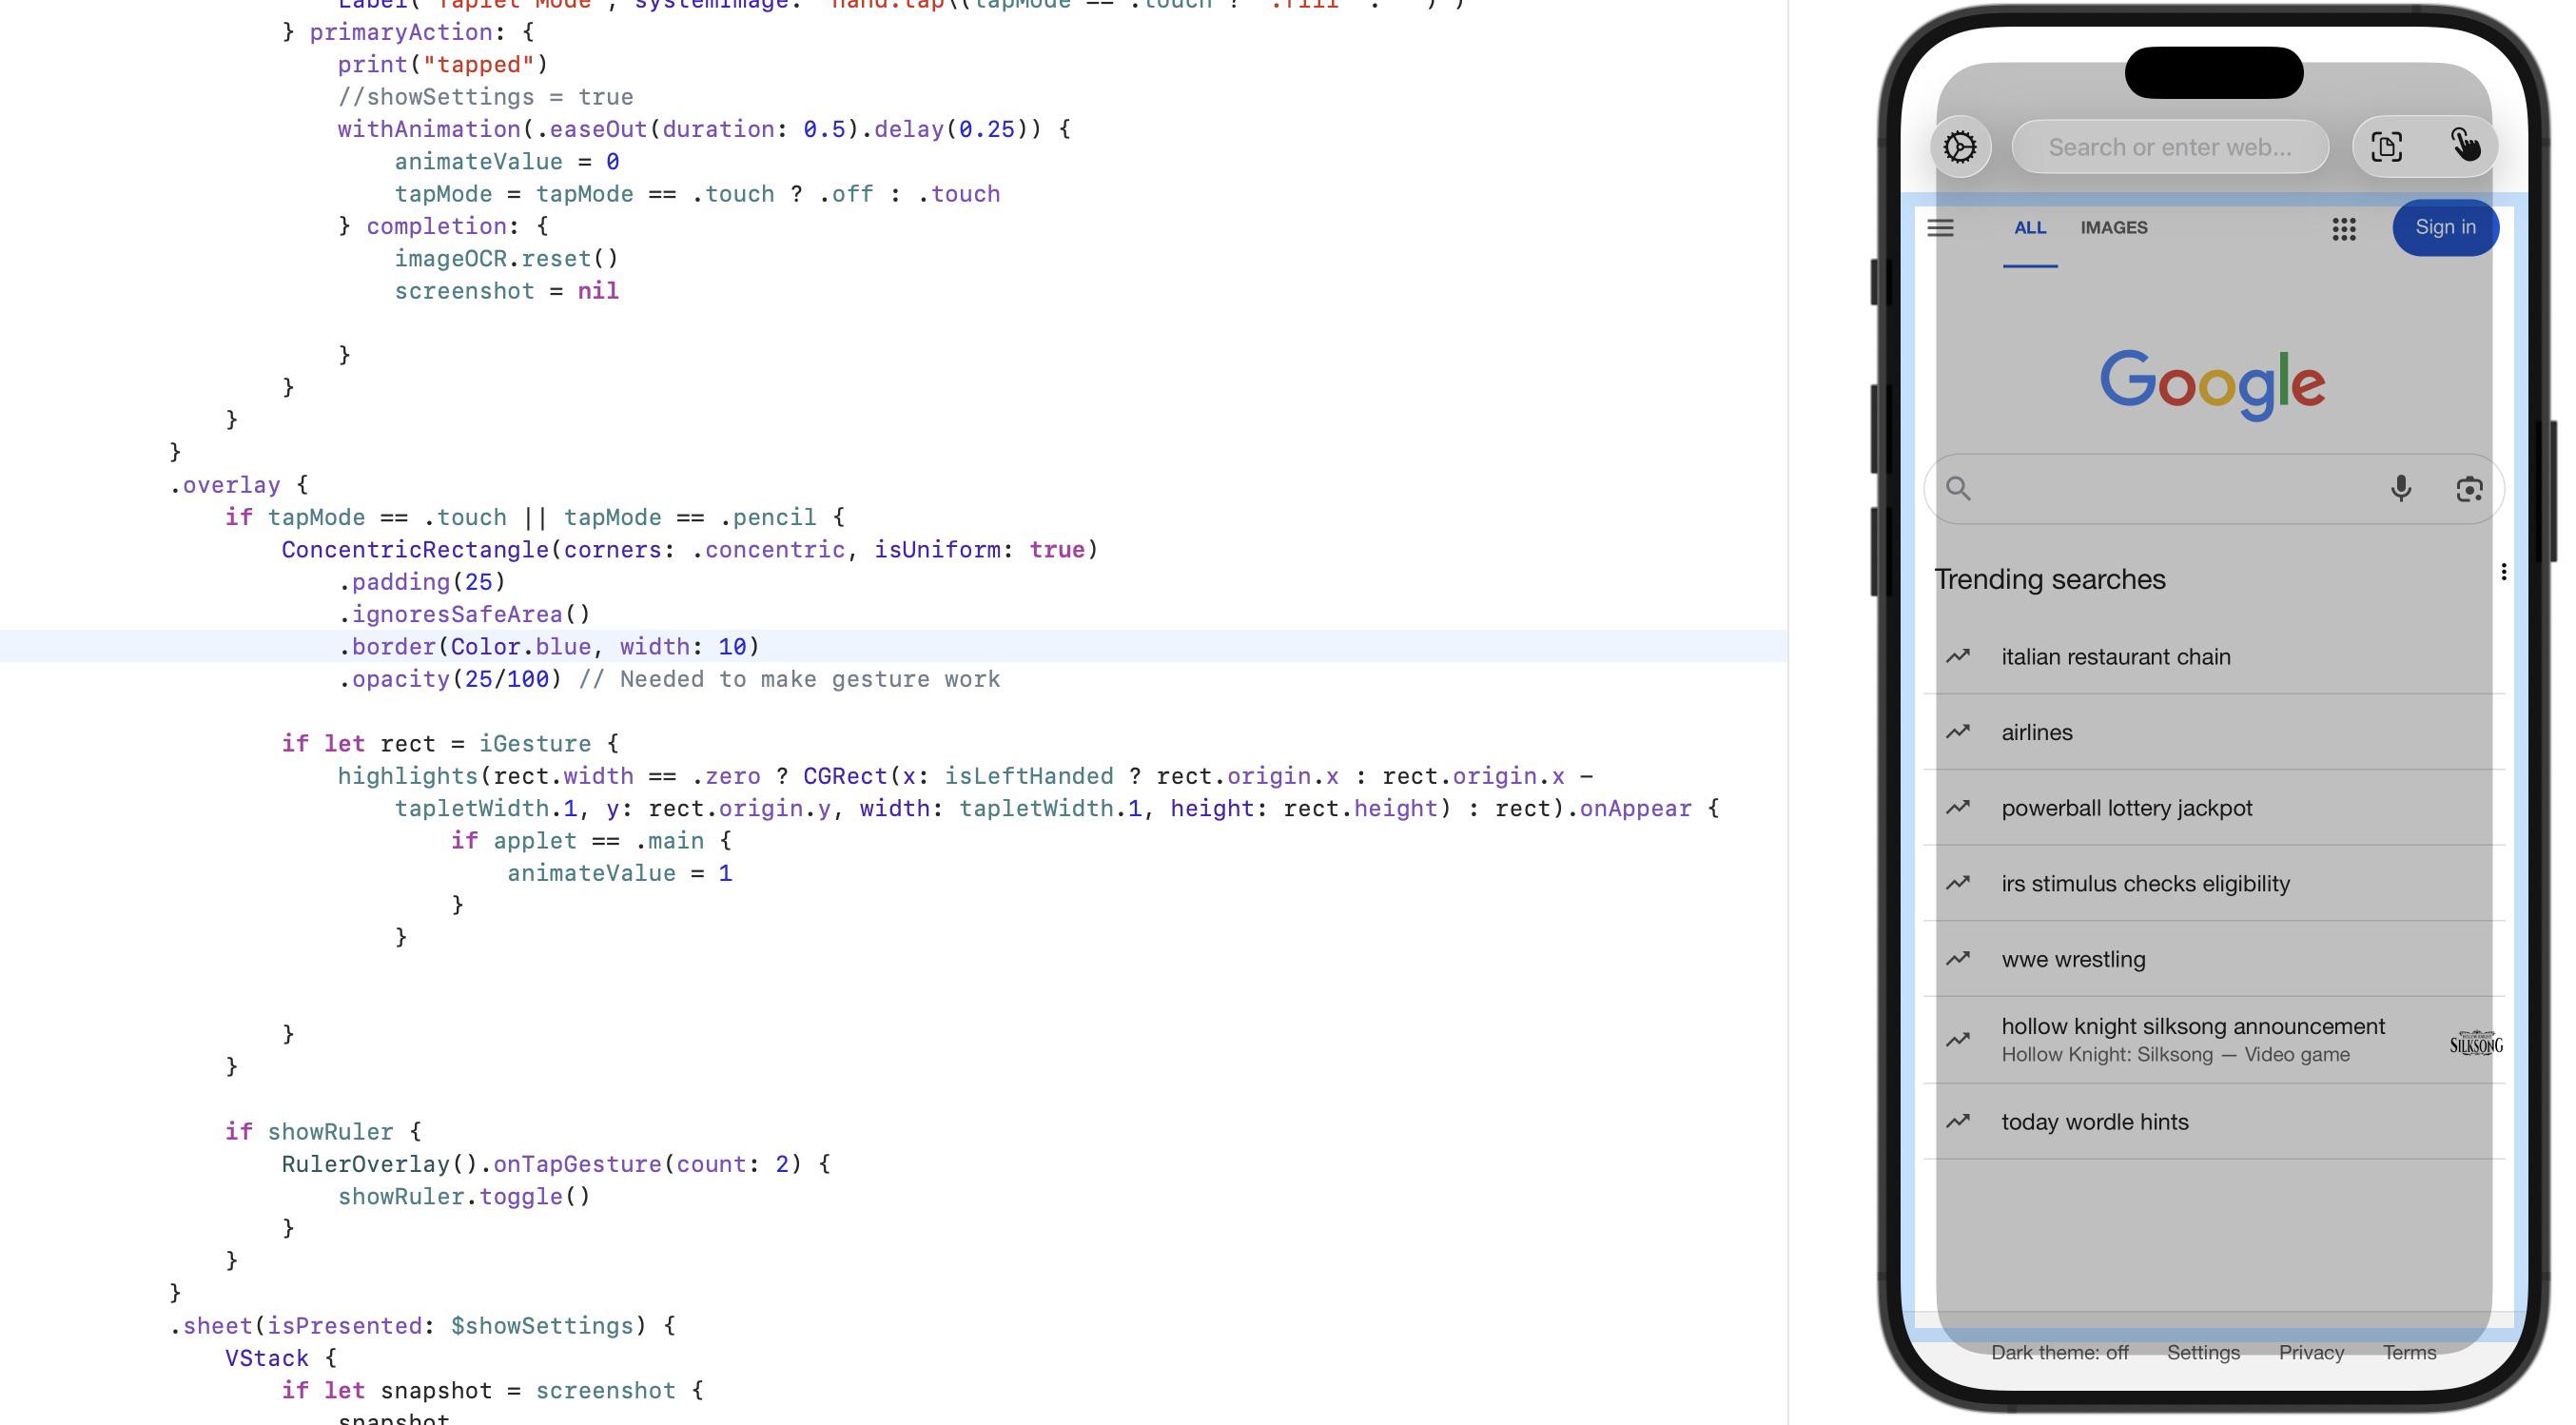Screen dimensions: 2576x1425
Task: Select trending search irs stimulus checks eligibility
Action: point(2214,884)
